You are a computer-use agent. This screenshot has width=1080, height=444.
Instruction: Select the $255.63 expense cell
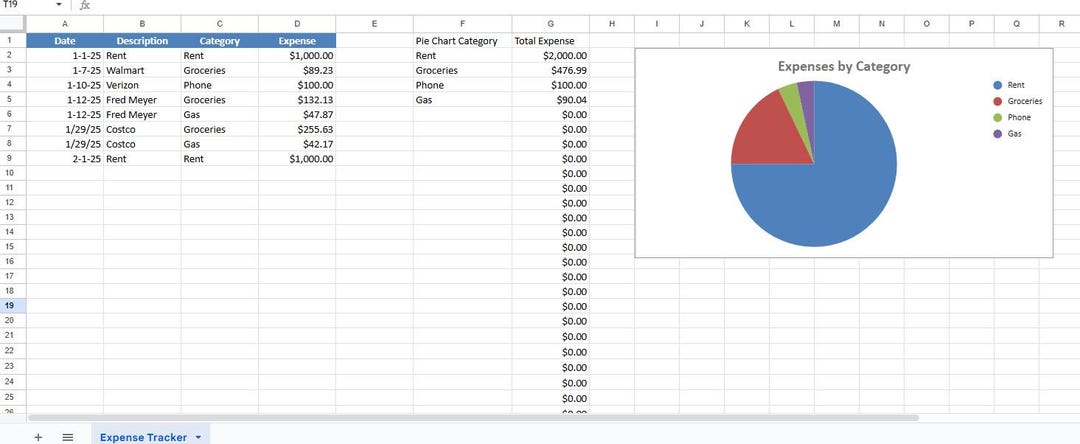click(x=297, y=129)
